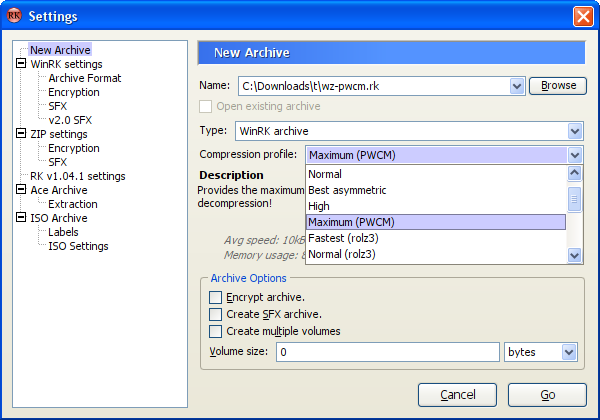Screen dimensions: 600x420
Task: Select New Archive in the tree
Action: [60, 50]
